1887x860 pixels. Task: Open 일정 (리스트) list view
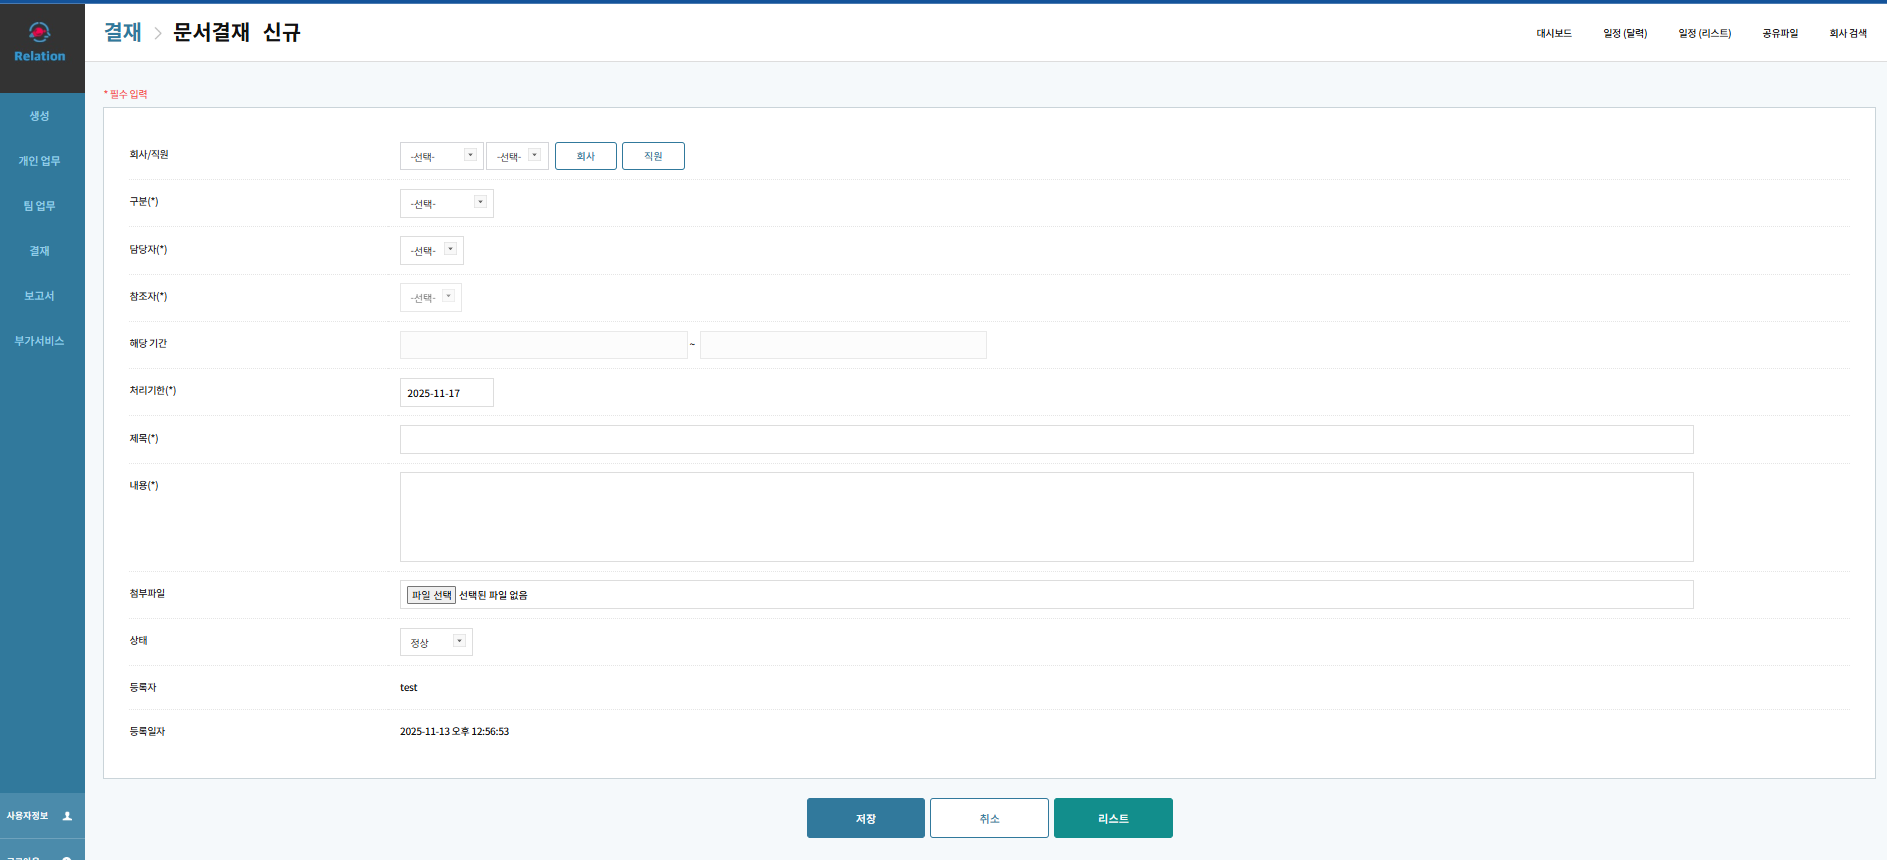(x=1705, y=33)
